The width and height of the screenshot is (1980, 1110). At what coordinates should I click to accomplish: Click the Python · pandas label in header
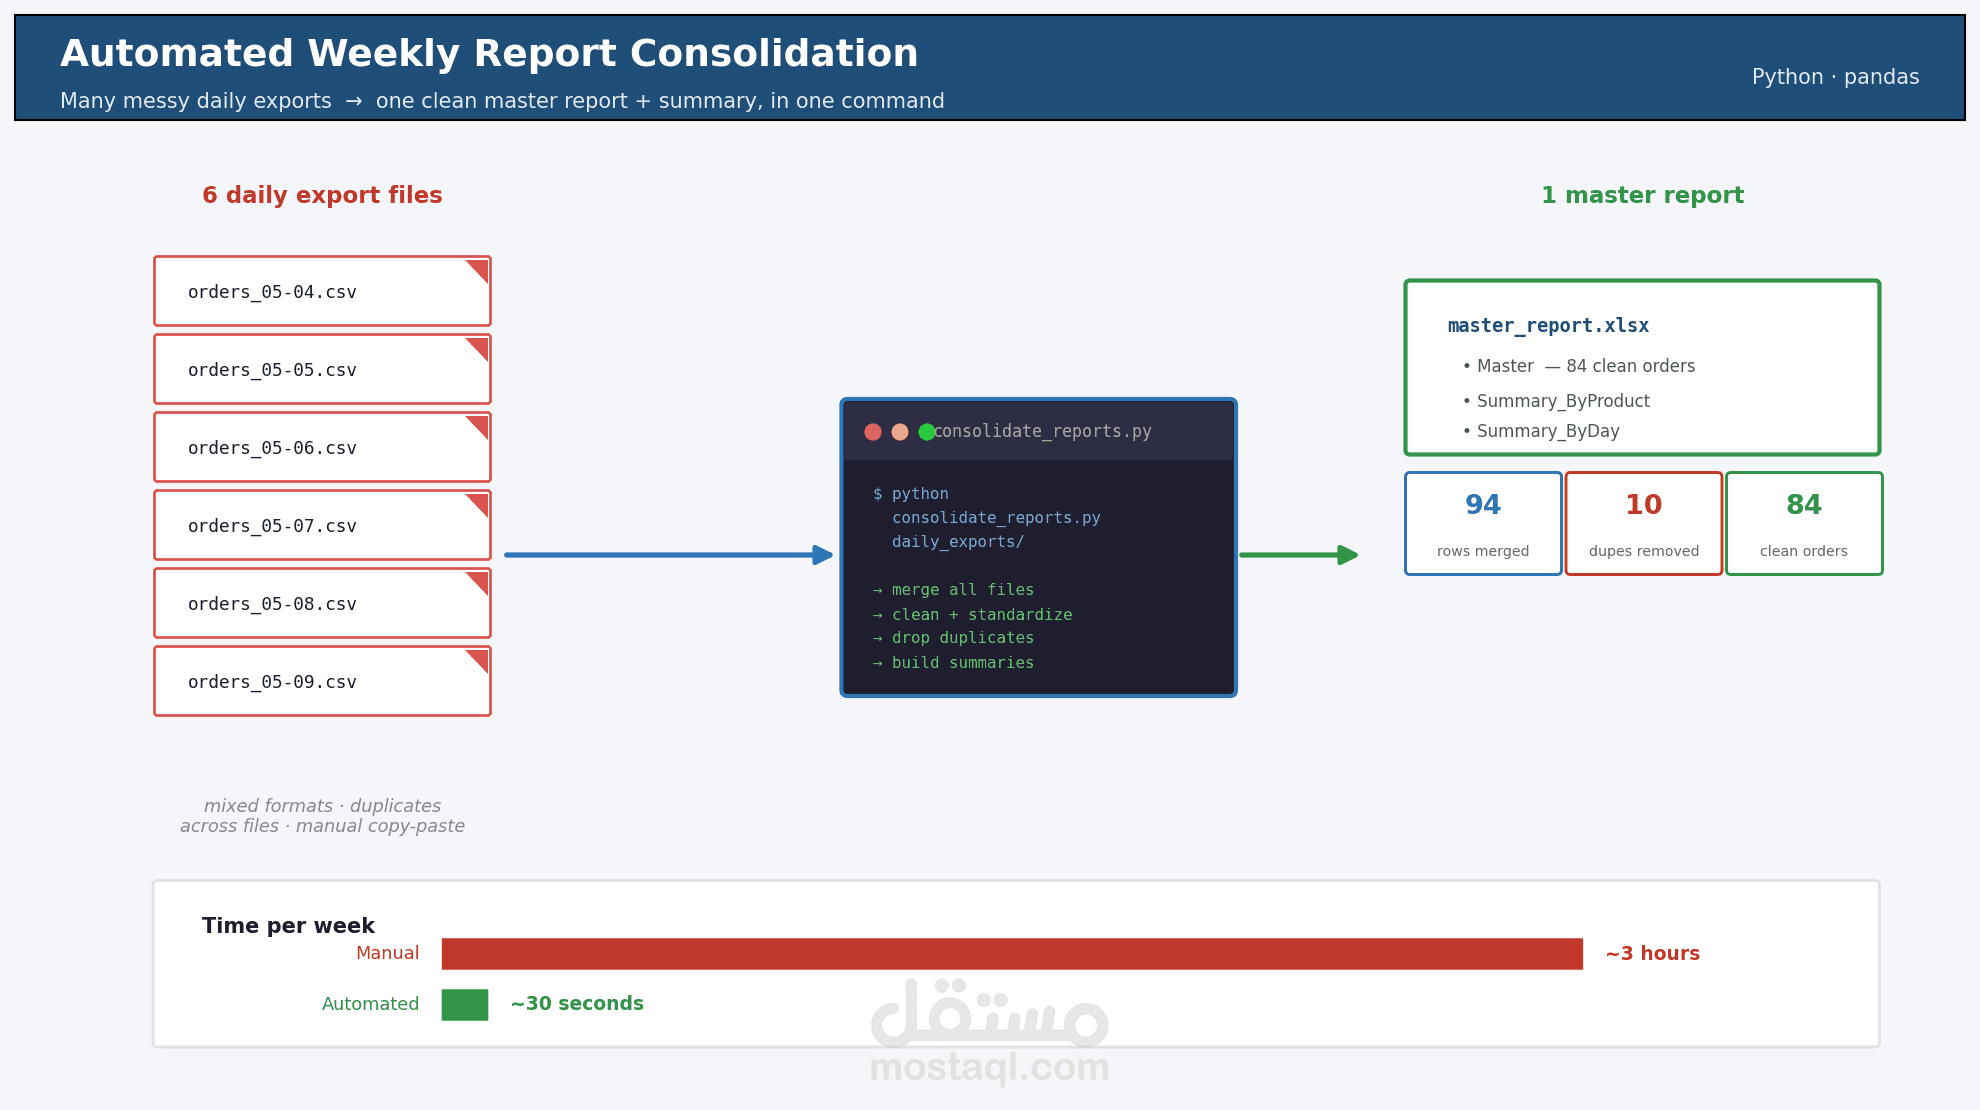[x=1835, y=77]
